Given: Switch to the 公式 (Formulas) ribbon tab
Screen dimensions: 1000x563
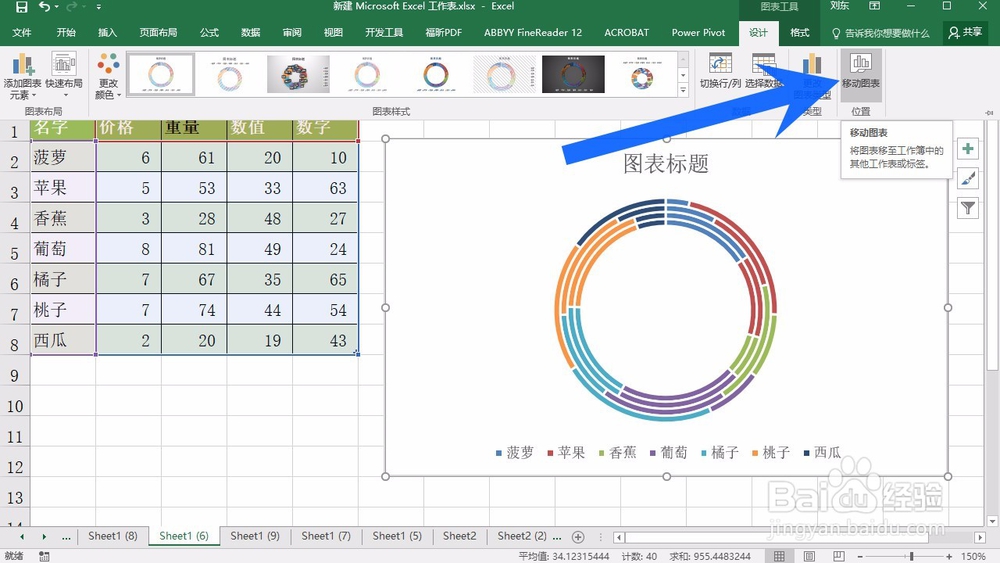Looking at the screenshot, I should 209,33.
